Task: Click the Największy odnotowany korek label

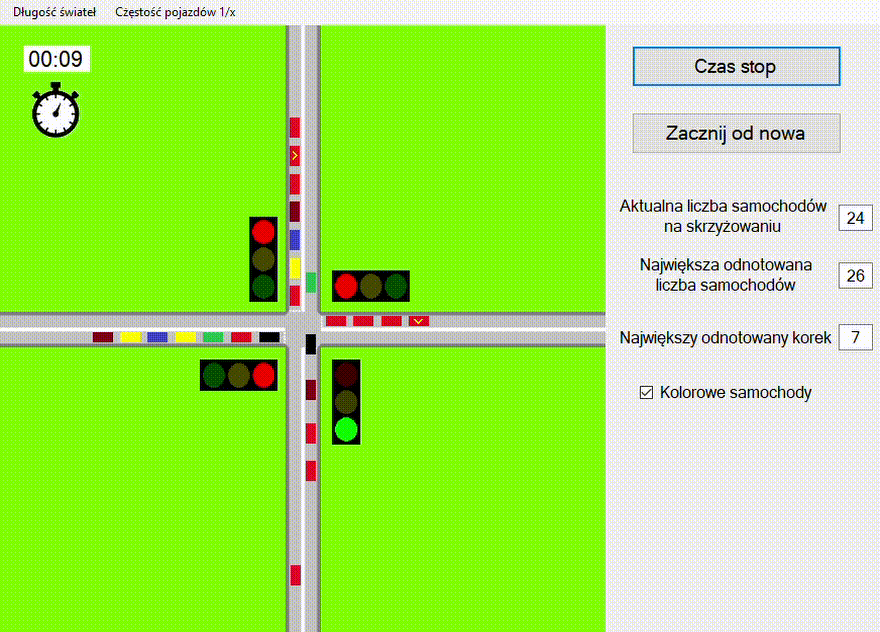Action: click(x=725, y=337)
